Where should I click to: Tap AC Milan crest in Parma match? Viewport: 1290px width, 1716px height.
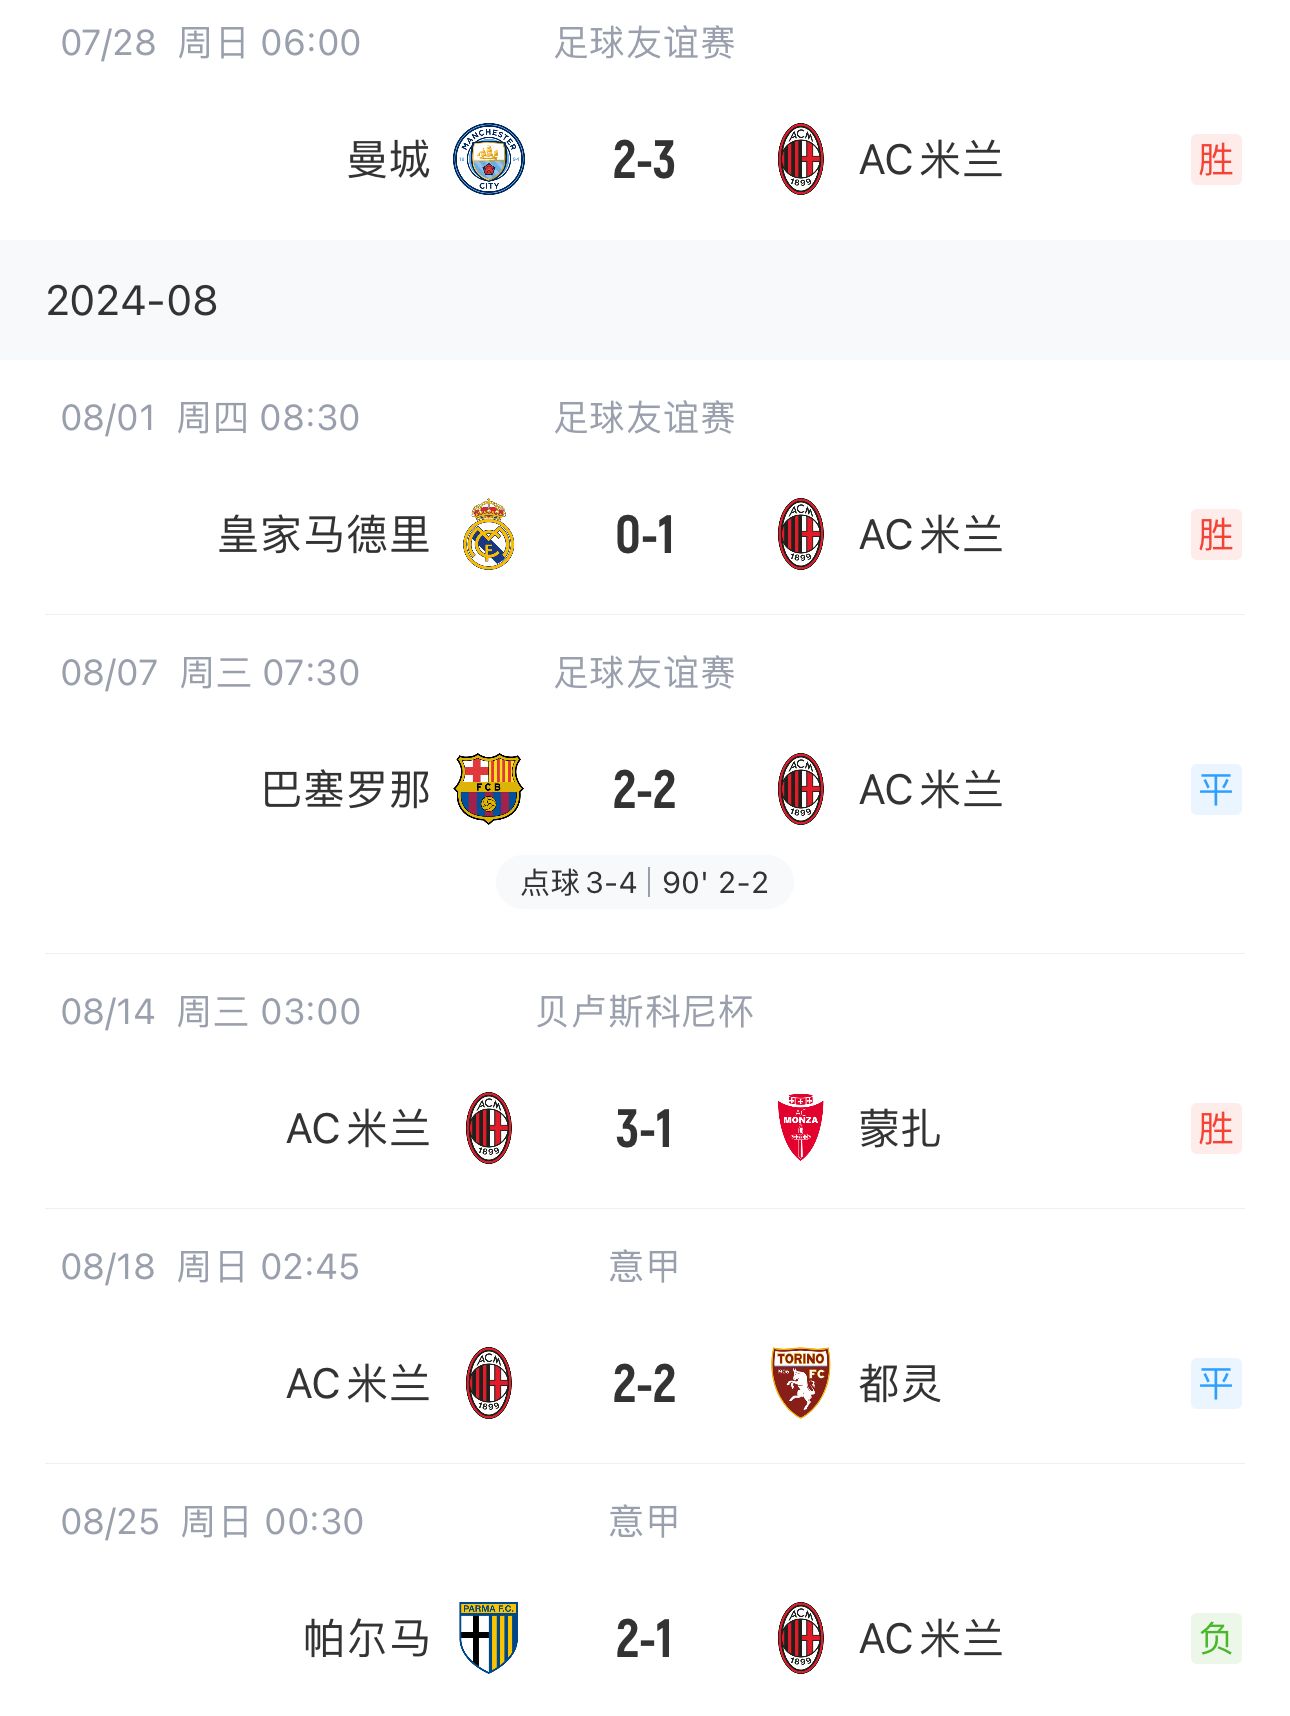click(800, 1638)
